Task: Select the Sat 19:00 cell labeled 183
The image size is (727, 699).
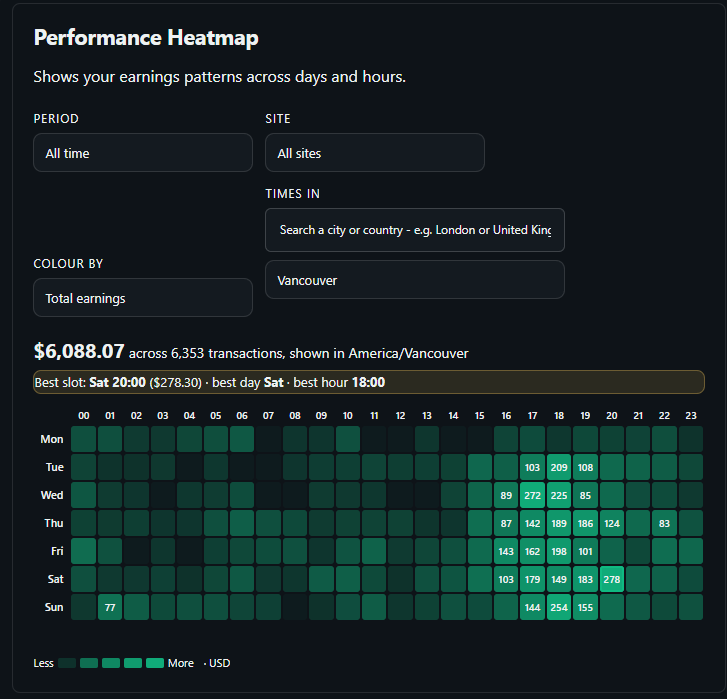Action: [585, 579]
